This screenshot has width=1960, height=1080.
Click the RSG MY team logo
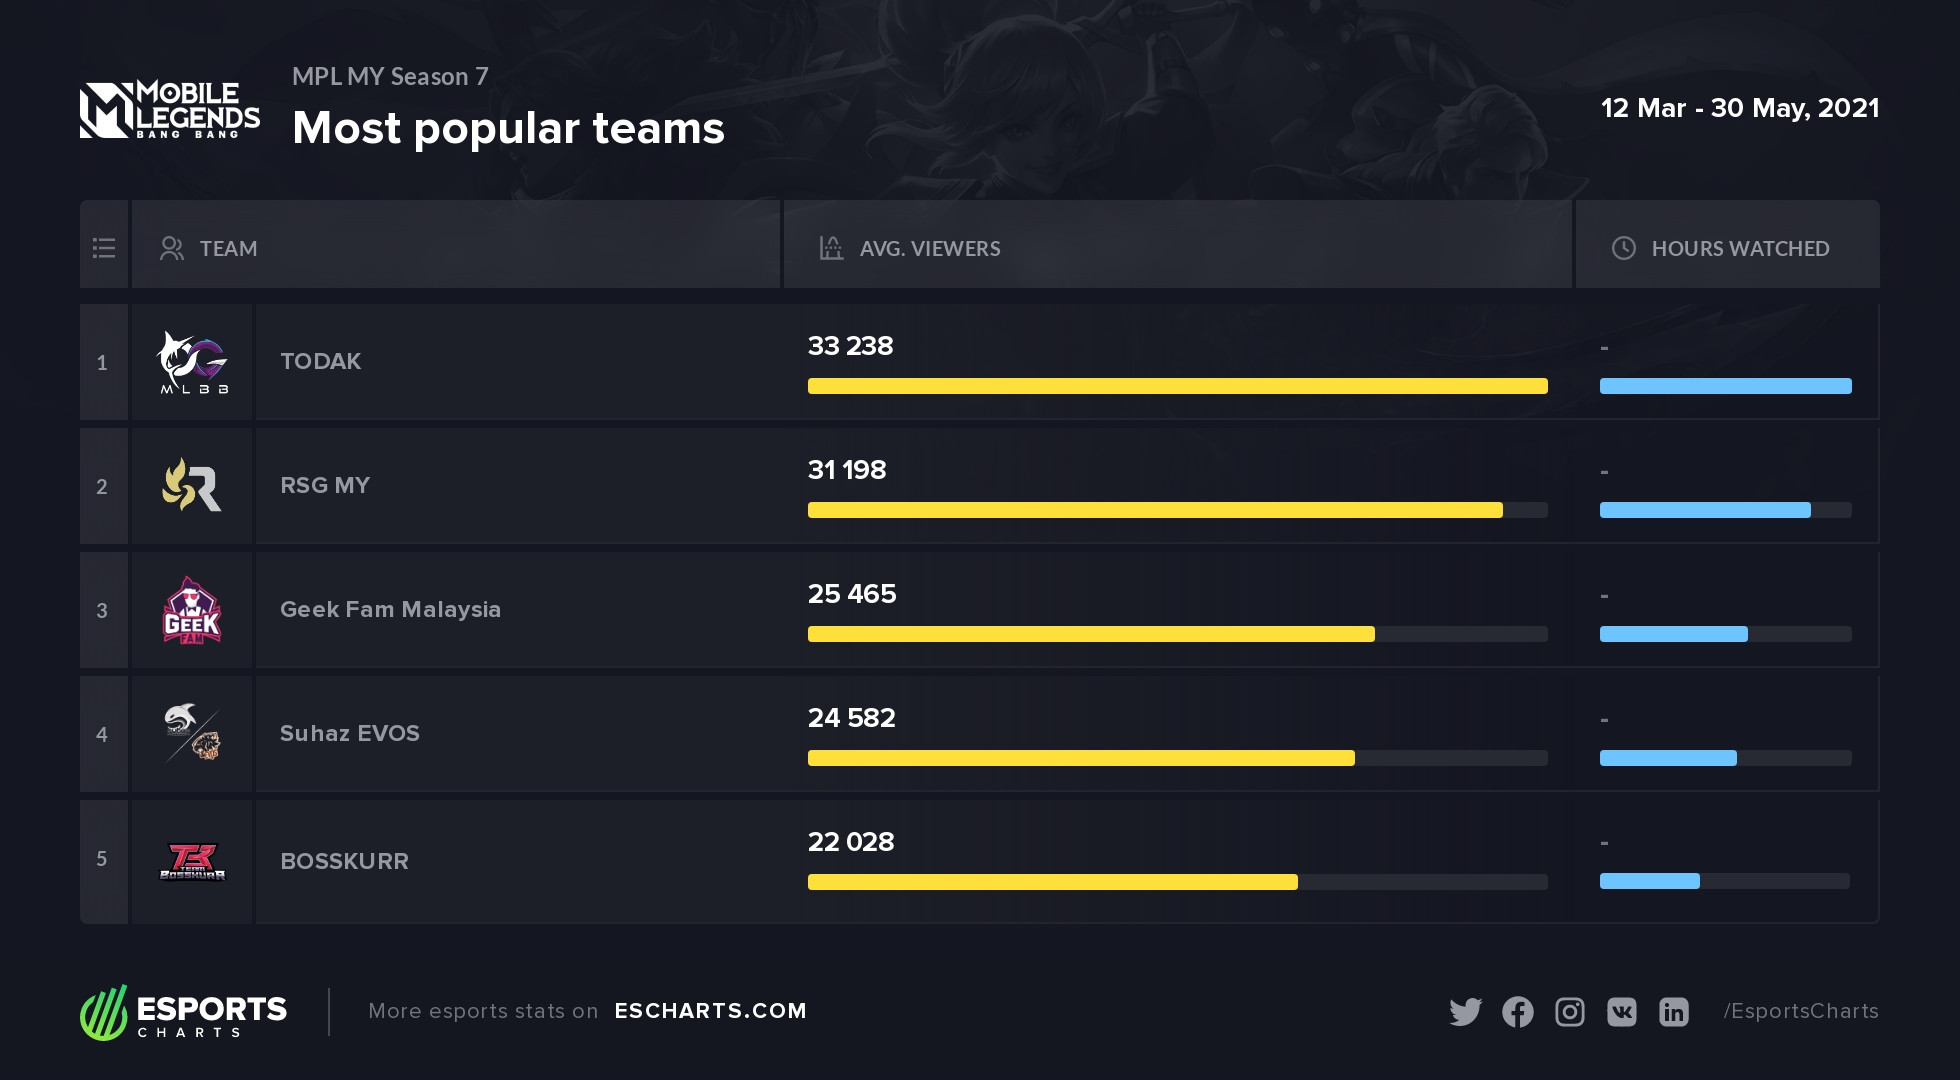192,485
